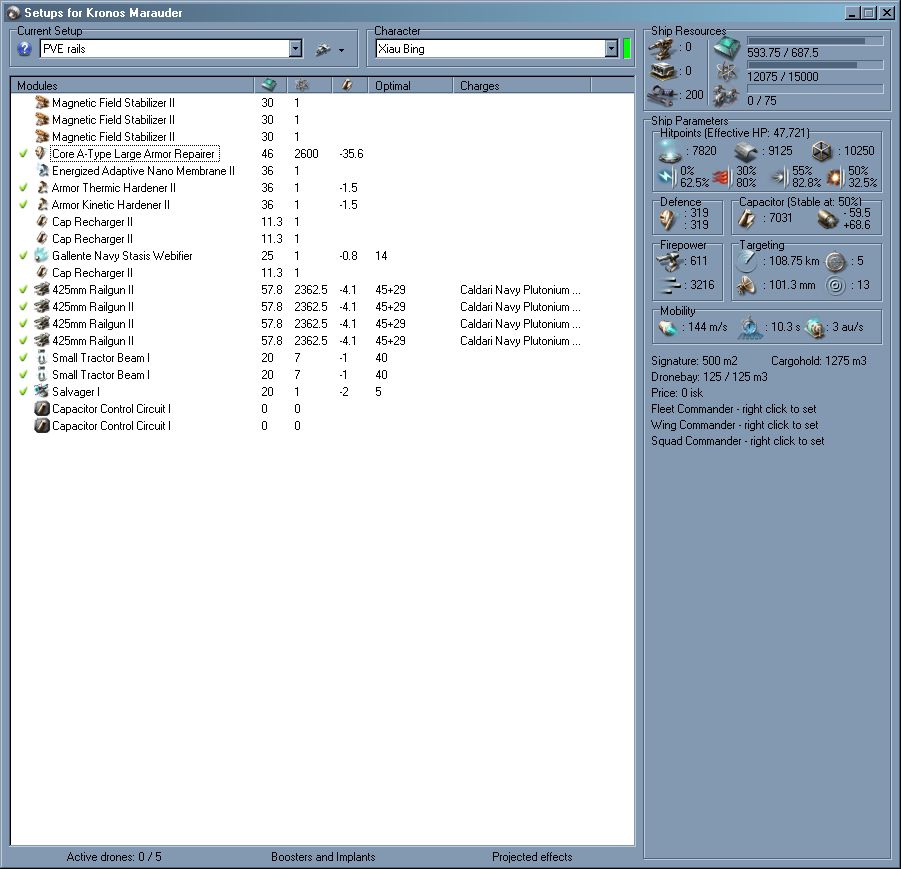901x869 pixels.
Task: Click the shield hitpoints icon showing 7820
Action: [669, 151]
